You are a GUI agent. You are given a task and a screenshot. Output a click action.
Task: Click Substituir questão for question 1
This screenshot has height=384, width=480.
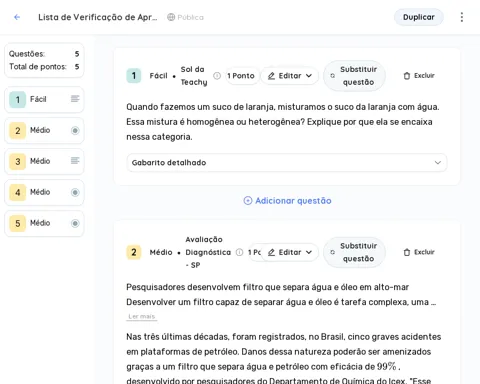354,76
